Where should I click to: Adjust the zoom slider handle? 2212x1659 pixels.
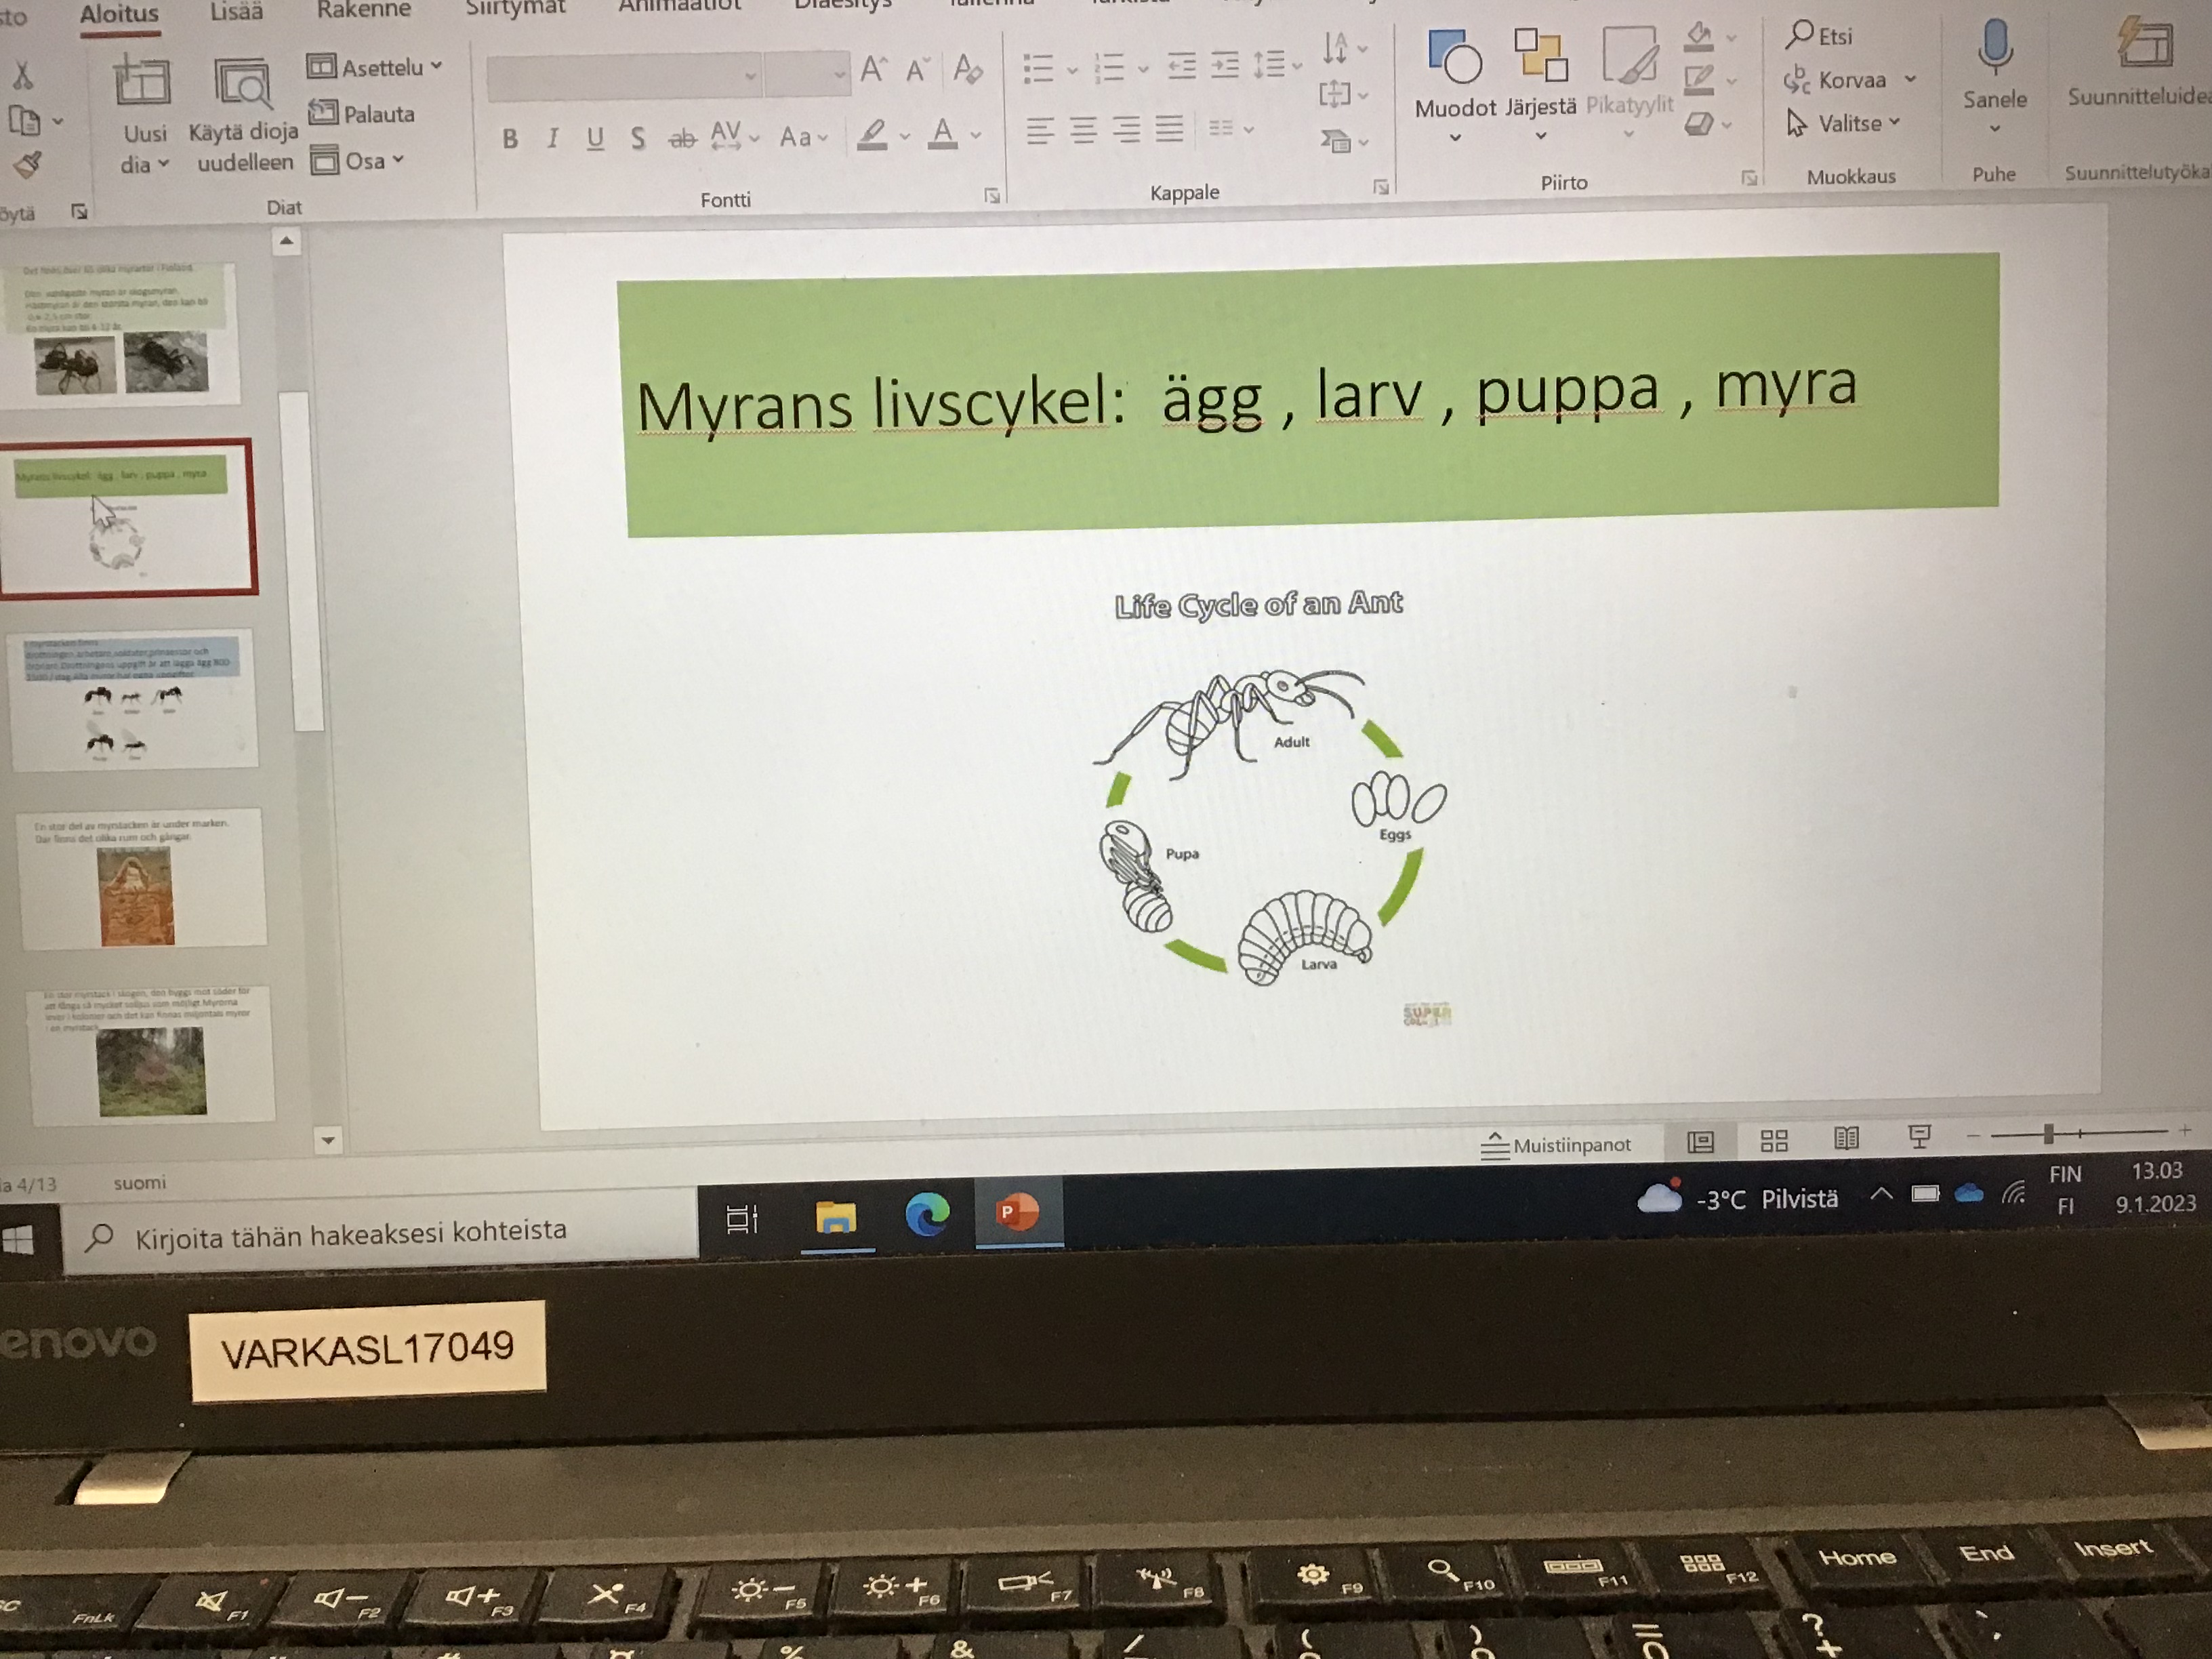(2048, 1134)
